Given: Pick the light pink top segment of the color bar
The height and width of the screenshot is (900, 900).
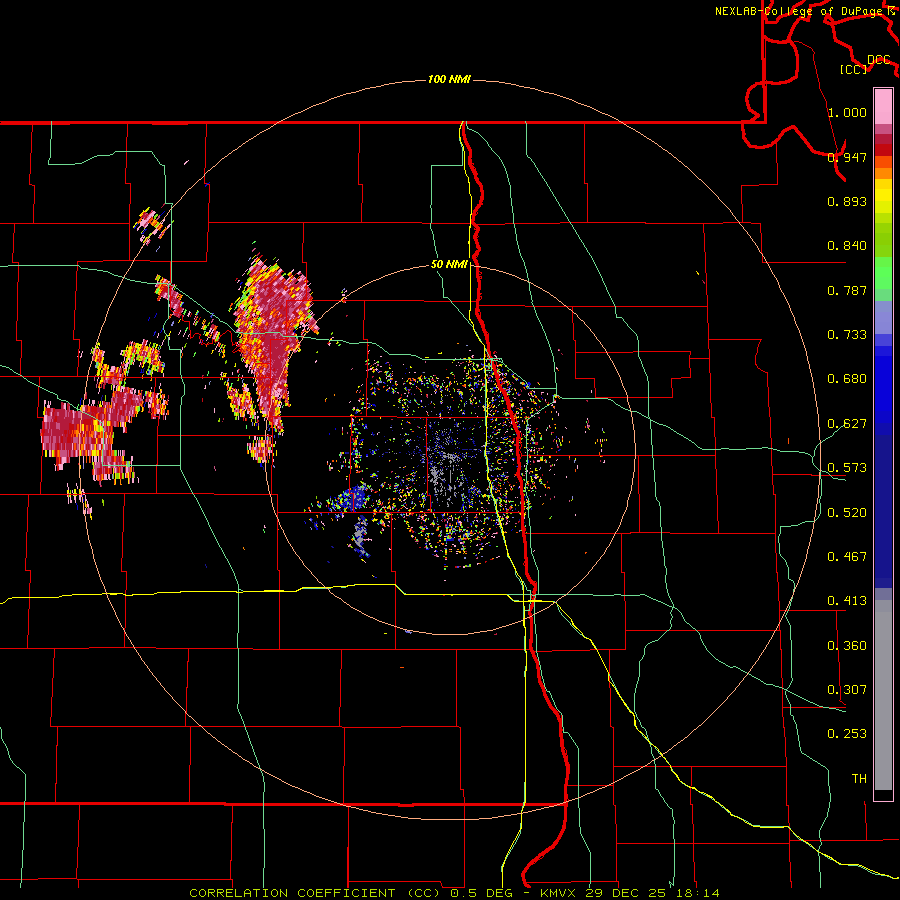Looking at the screenshot, I should tap(883, 106).
